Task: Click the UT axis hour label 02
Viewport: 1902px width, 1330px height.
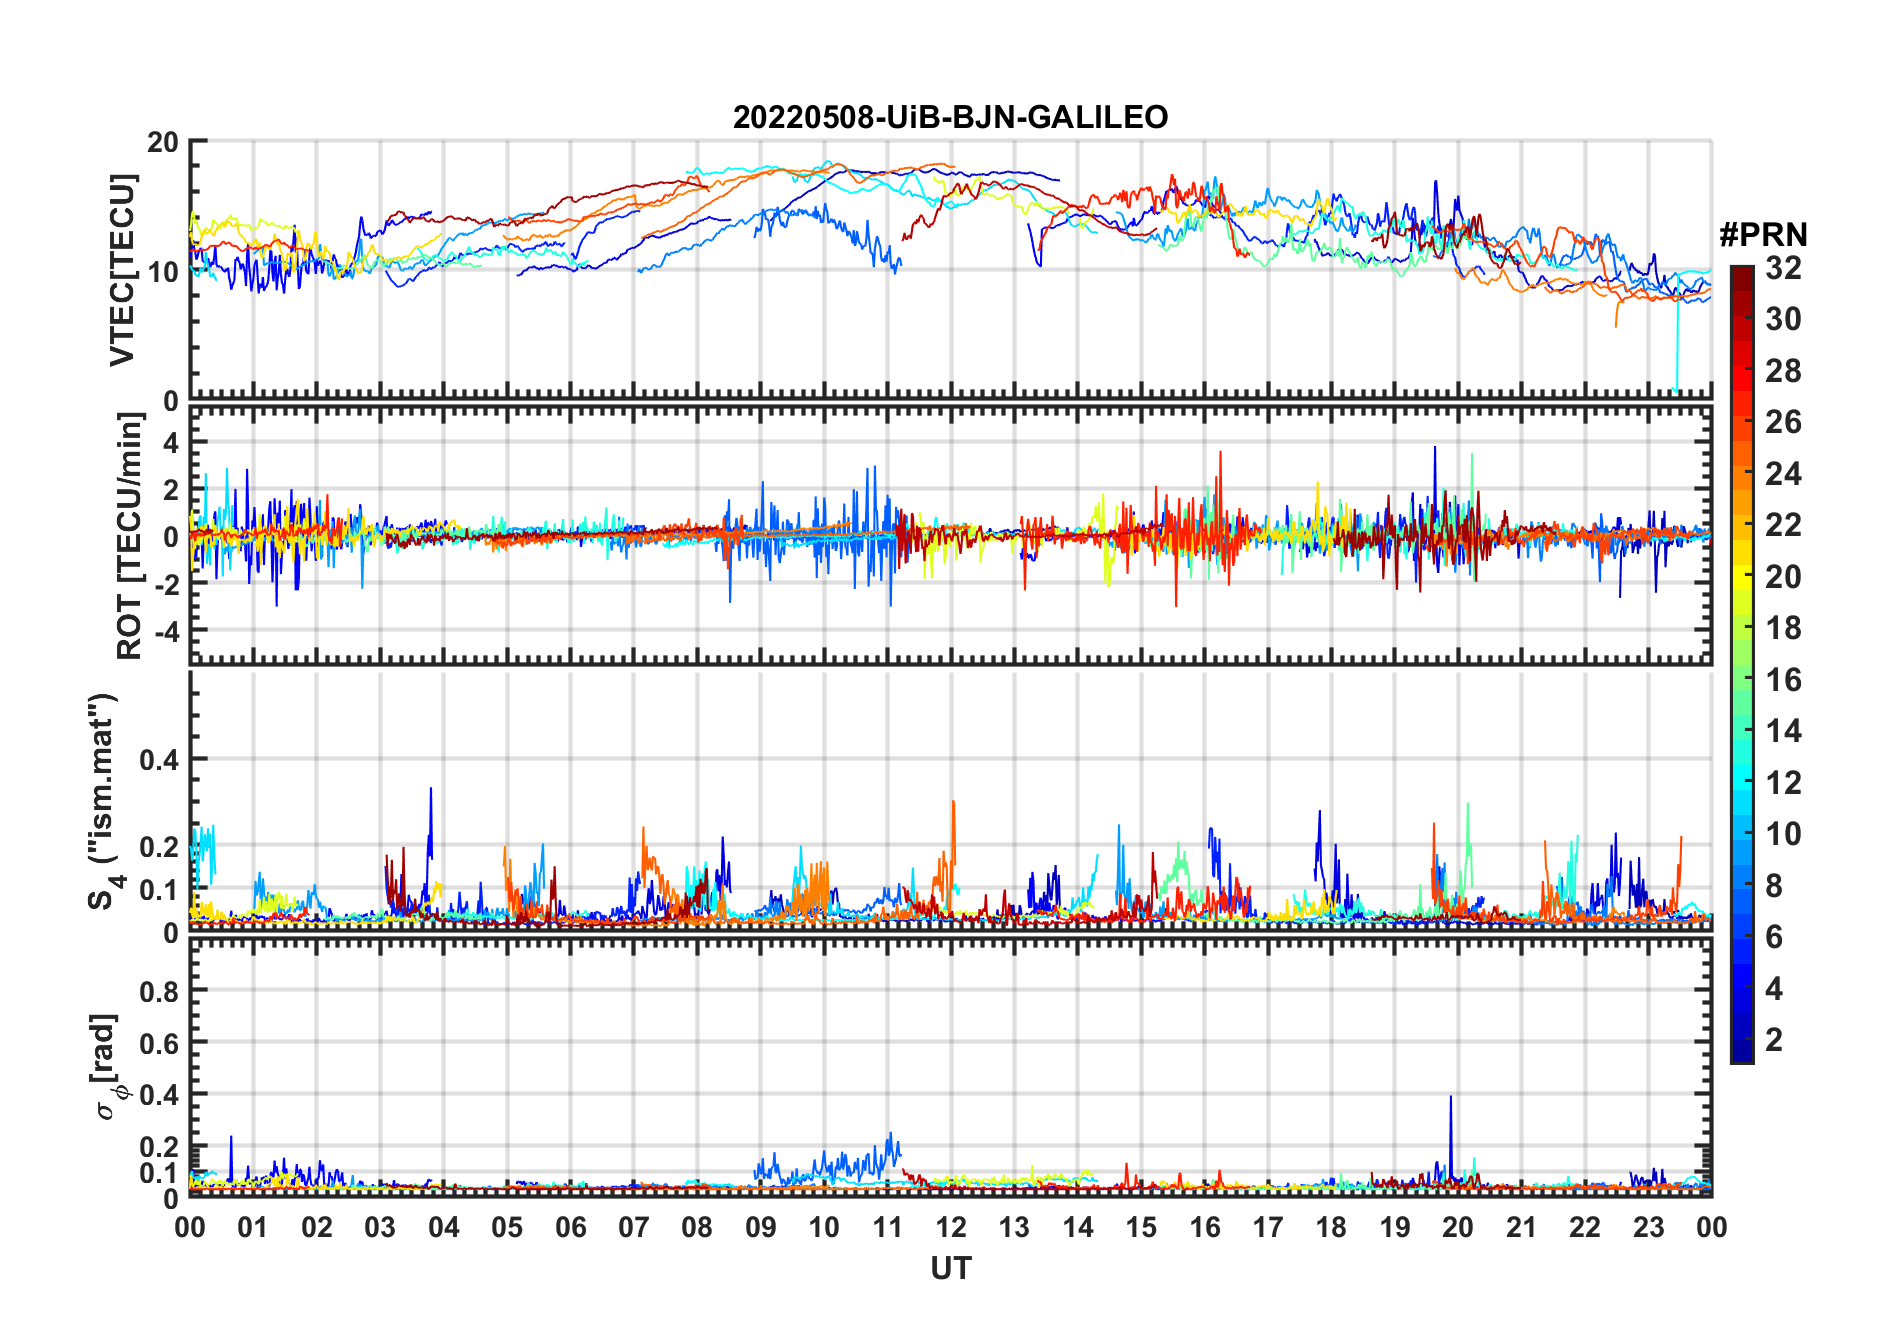Action: [317, 1227]
